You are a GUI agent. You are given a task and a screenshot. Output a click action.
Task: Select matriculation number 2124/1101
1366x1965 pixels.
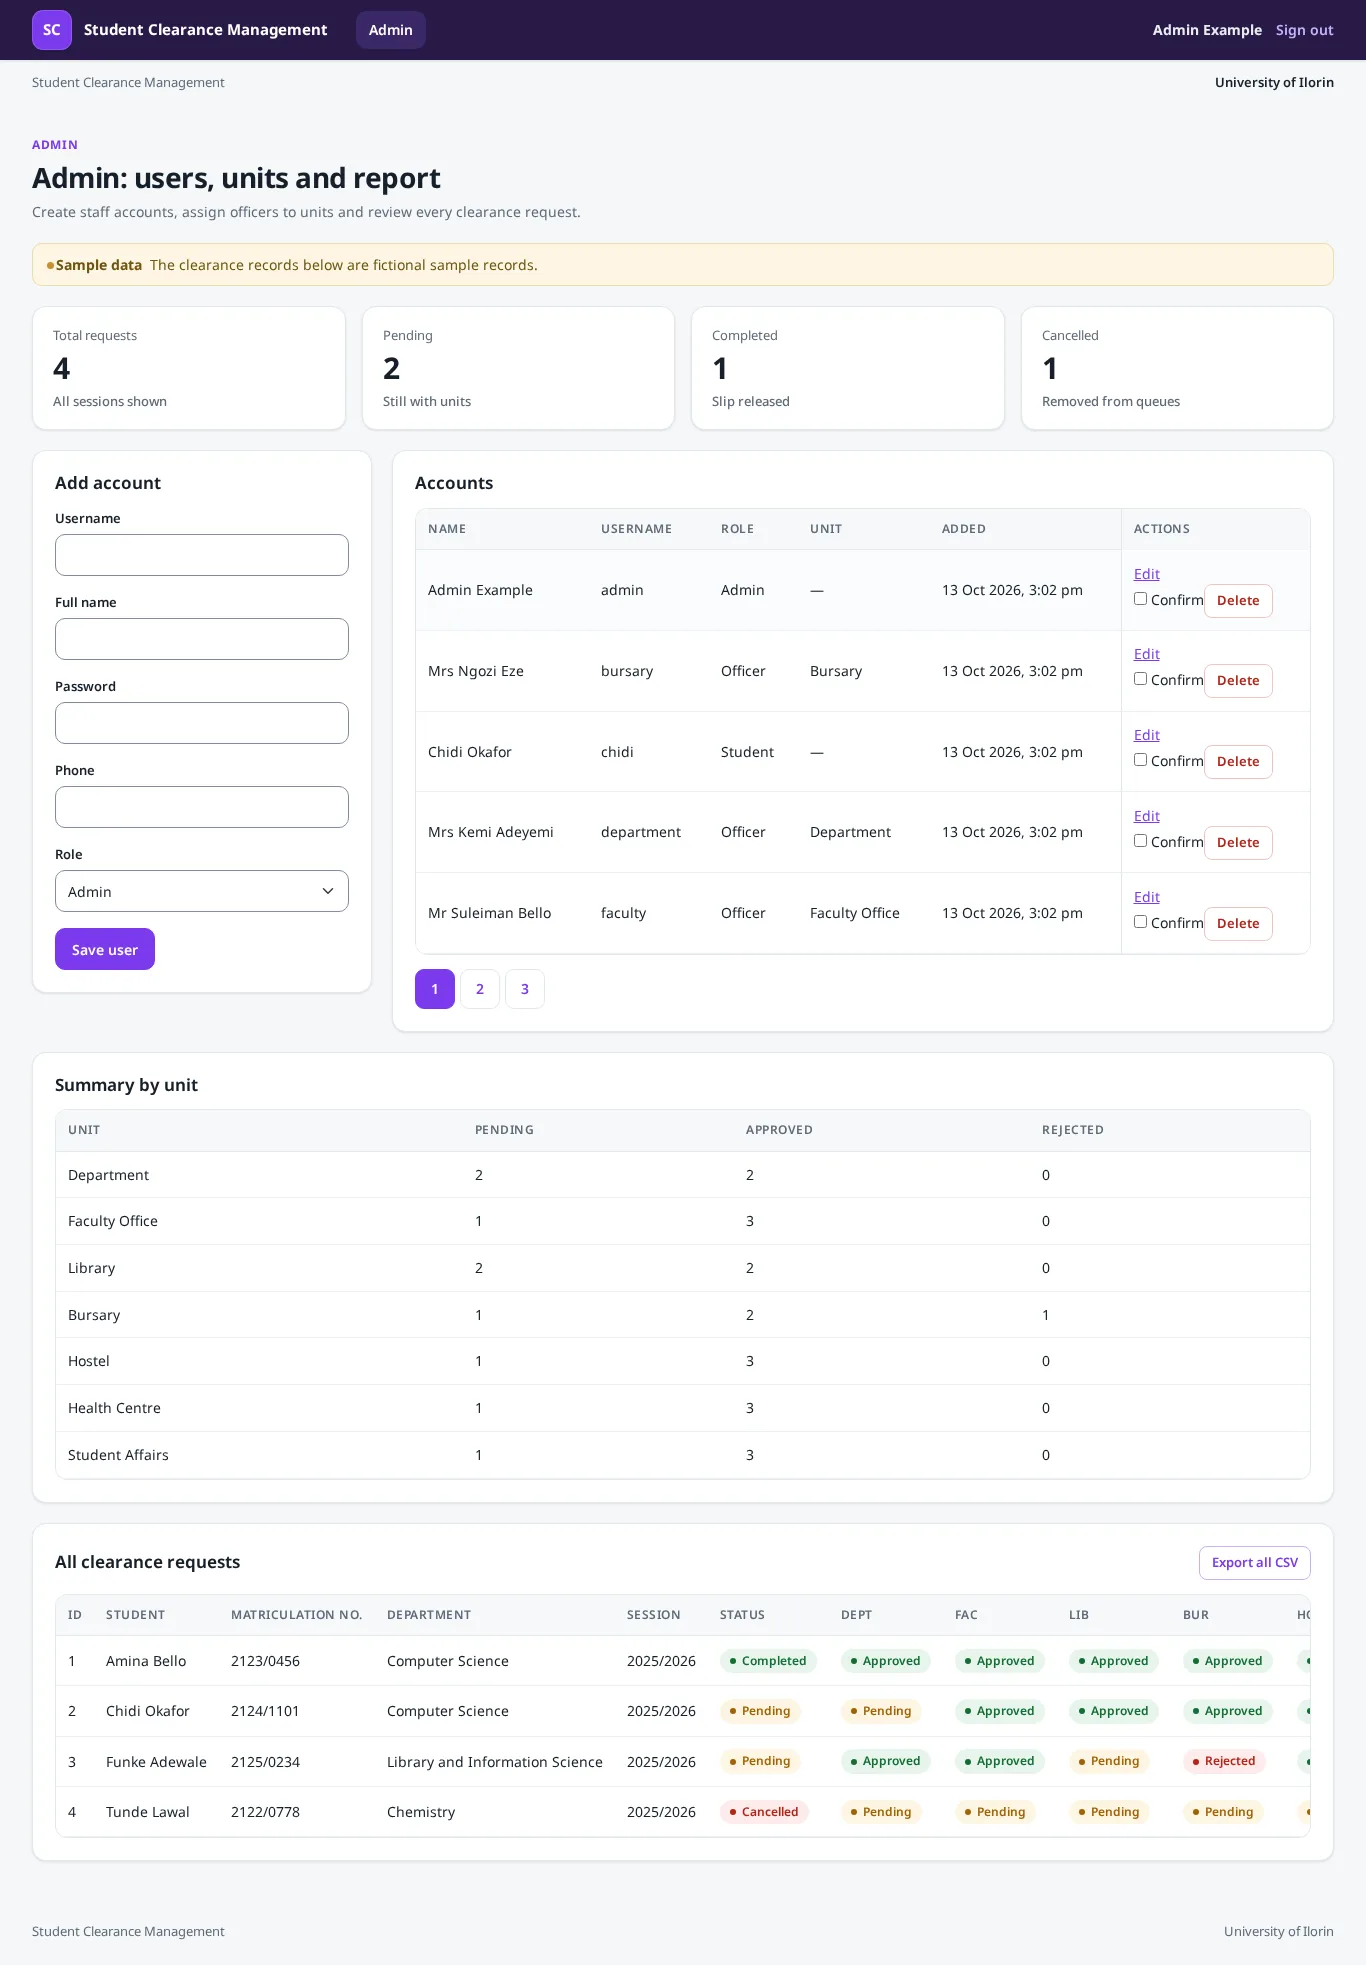click(x=265, y=1711)
